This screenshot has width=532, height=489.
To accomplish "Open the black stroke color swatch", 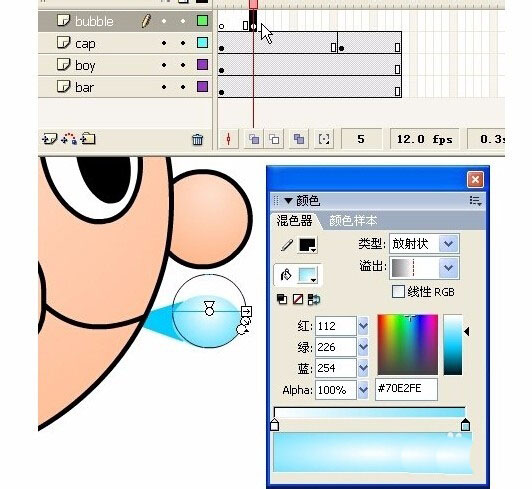I will [307, 245].
